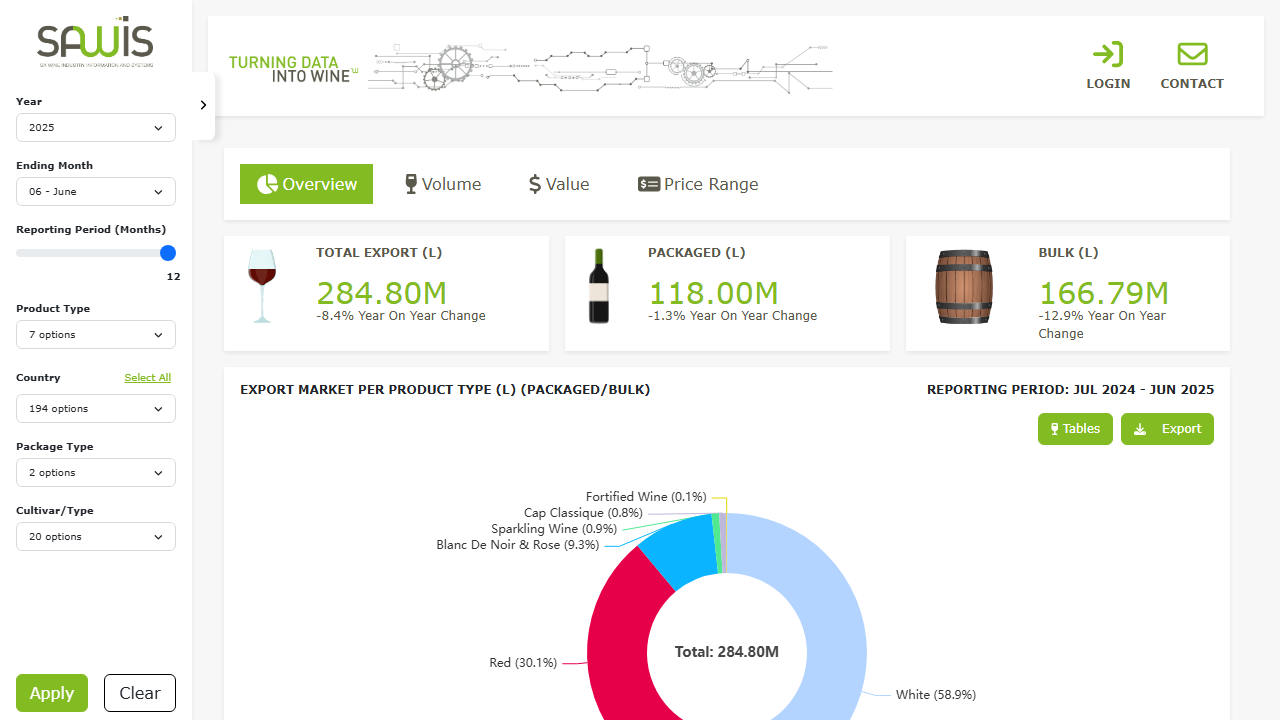Open the Country 194 options dropdown
Image resolution: width=1280 pixels, height=720 pixels.
(x=96, y=409)
